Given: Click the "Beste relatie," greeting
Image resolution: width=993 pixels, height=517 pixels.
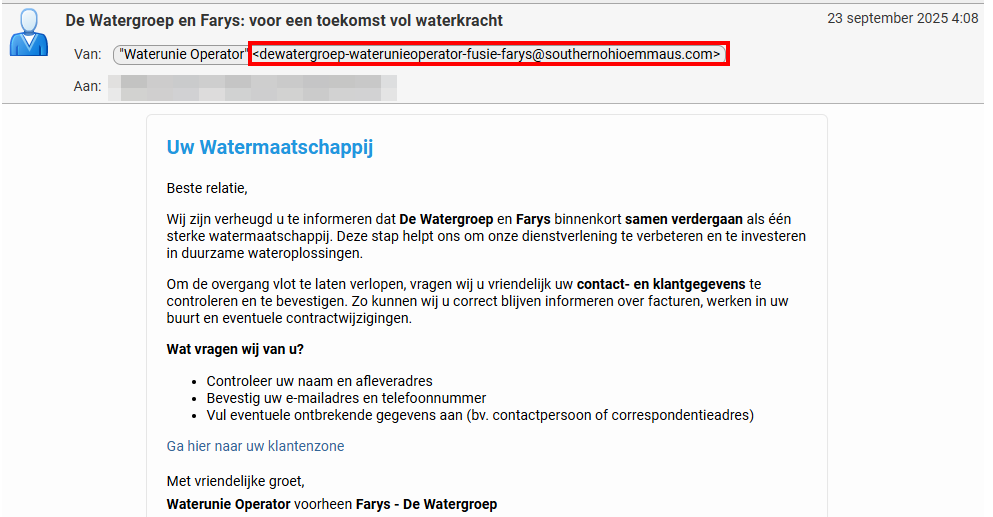Looking at the screenshot, I should 206,188.
